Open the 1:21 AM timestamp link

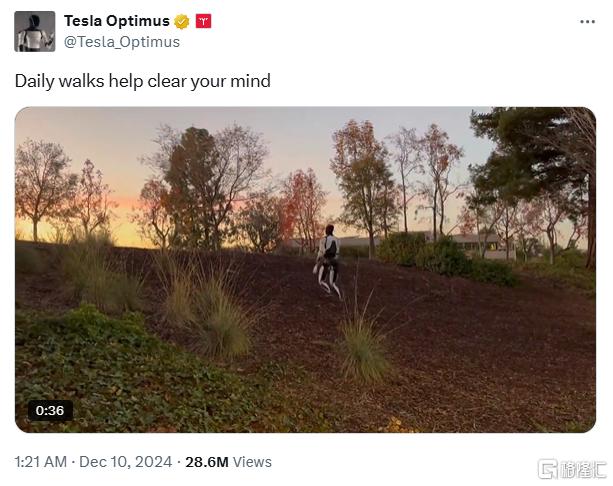[41, 462]
